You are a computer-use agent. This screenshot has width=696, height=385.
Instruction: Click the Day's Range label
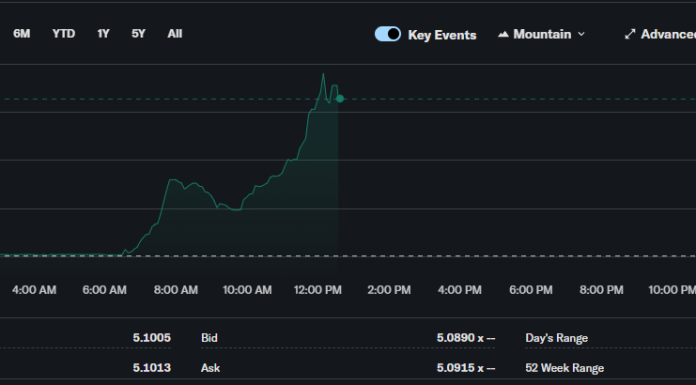[x=557, y=338]
